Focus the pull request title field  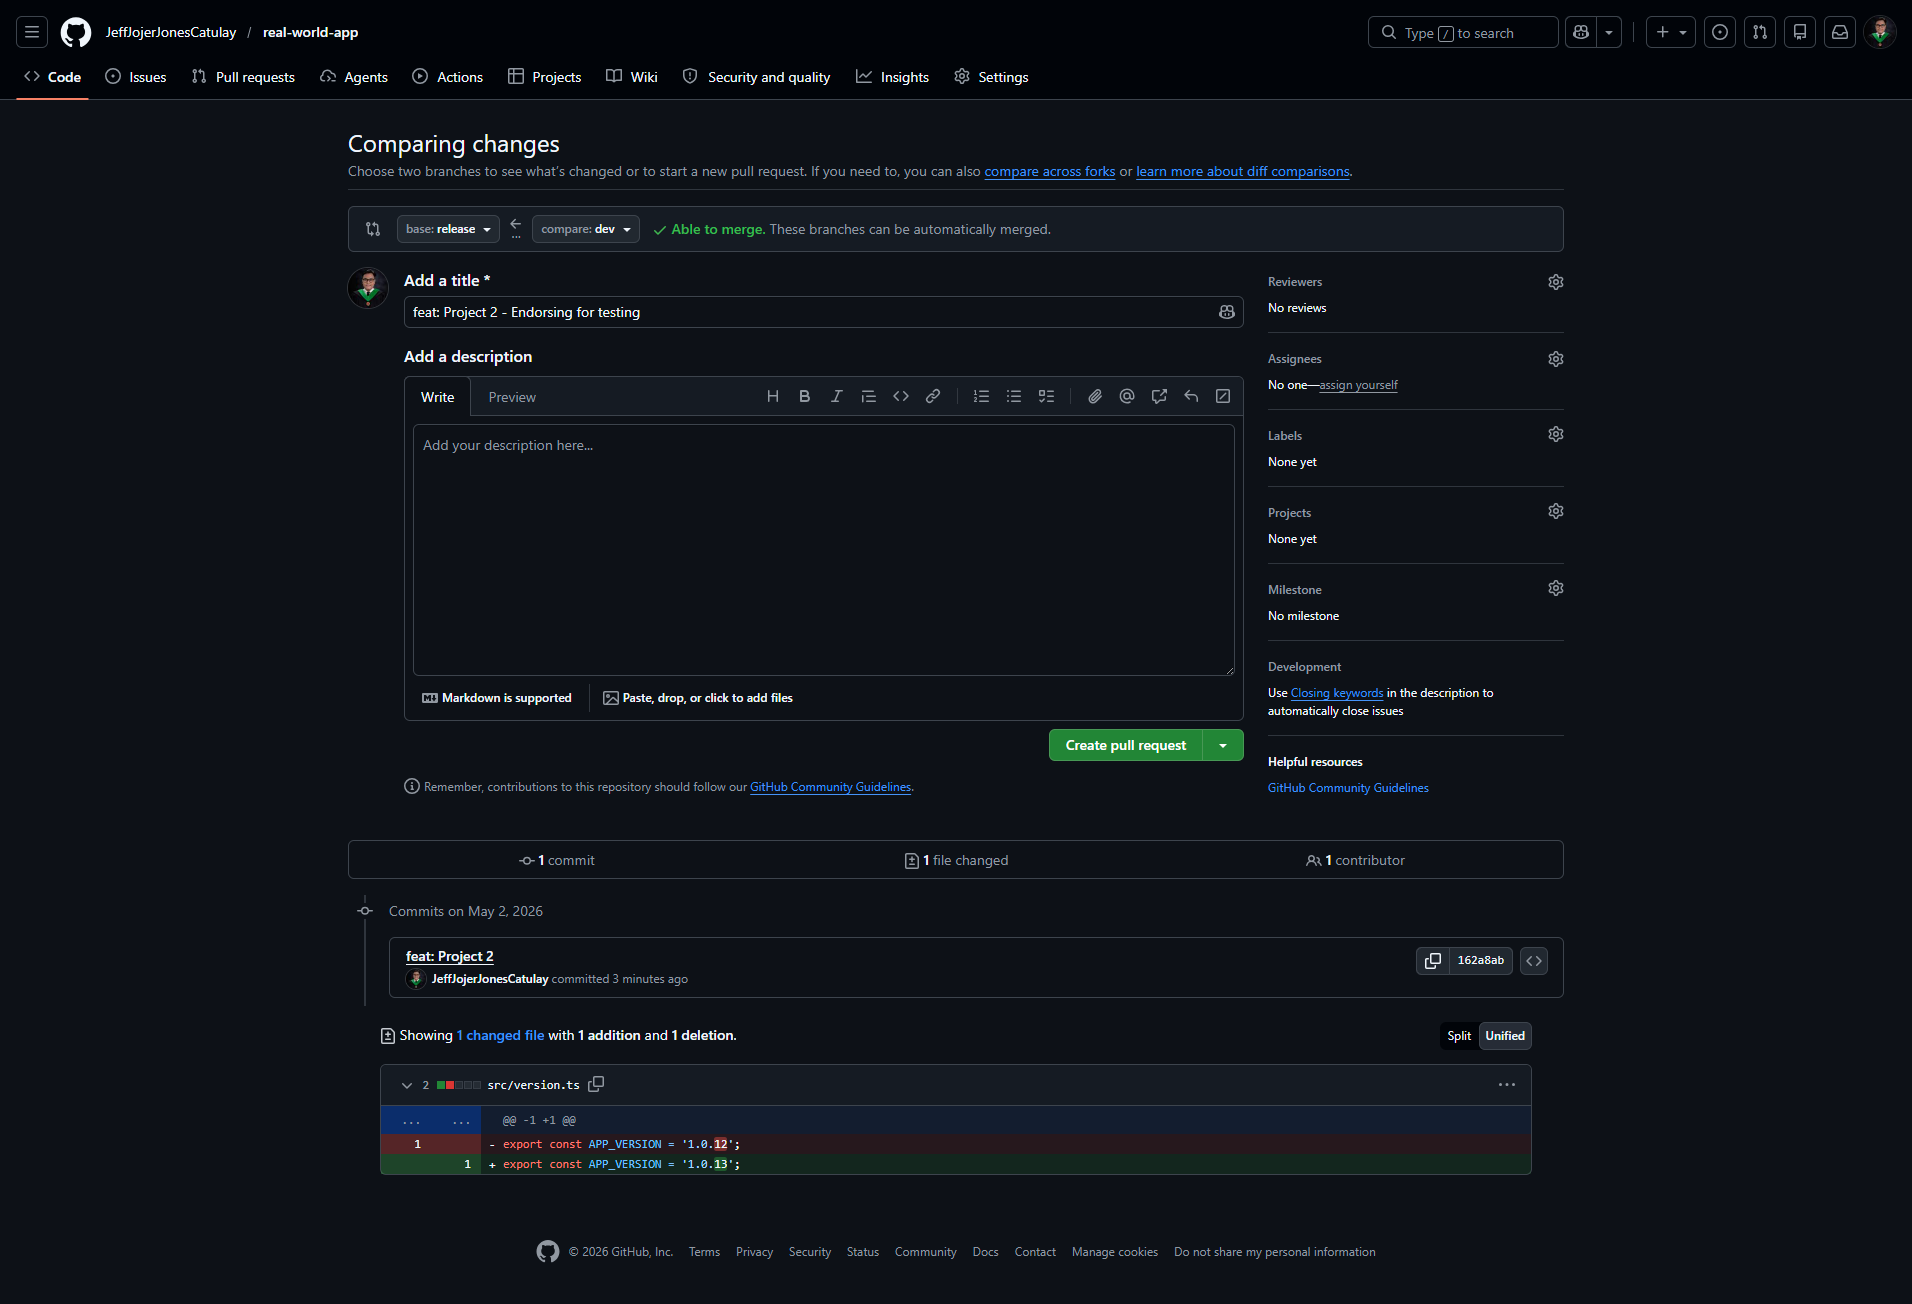click(x=823, y=312)
